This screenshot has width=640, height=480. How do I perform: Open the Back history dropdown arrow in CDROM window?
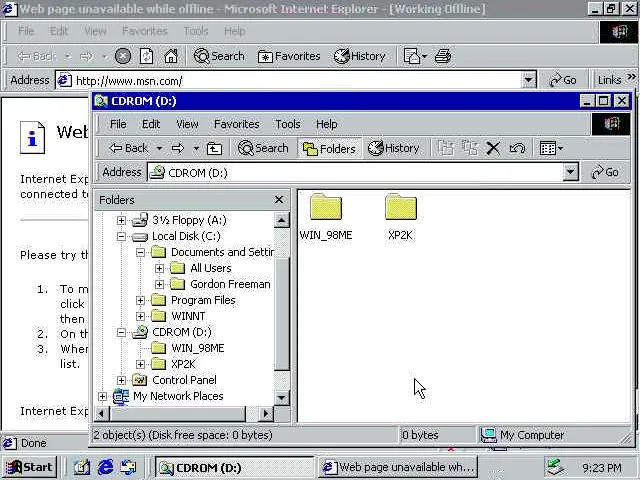pyautogui.click(x=160, y=148)
